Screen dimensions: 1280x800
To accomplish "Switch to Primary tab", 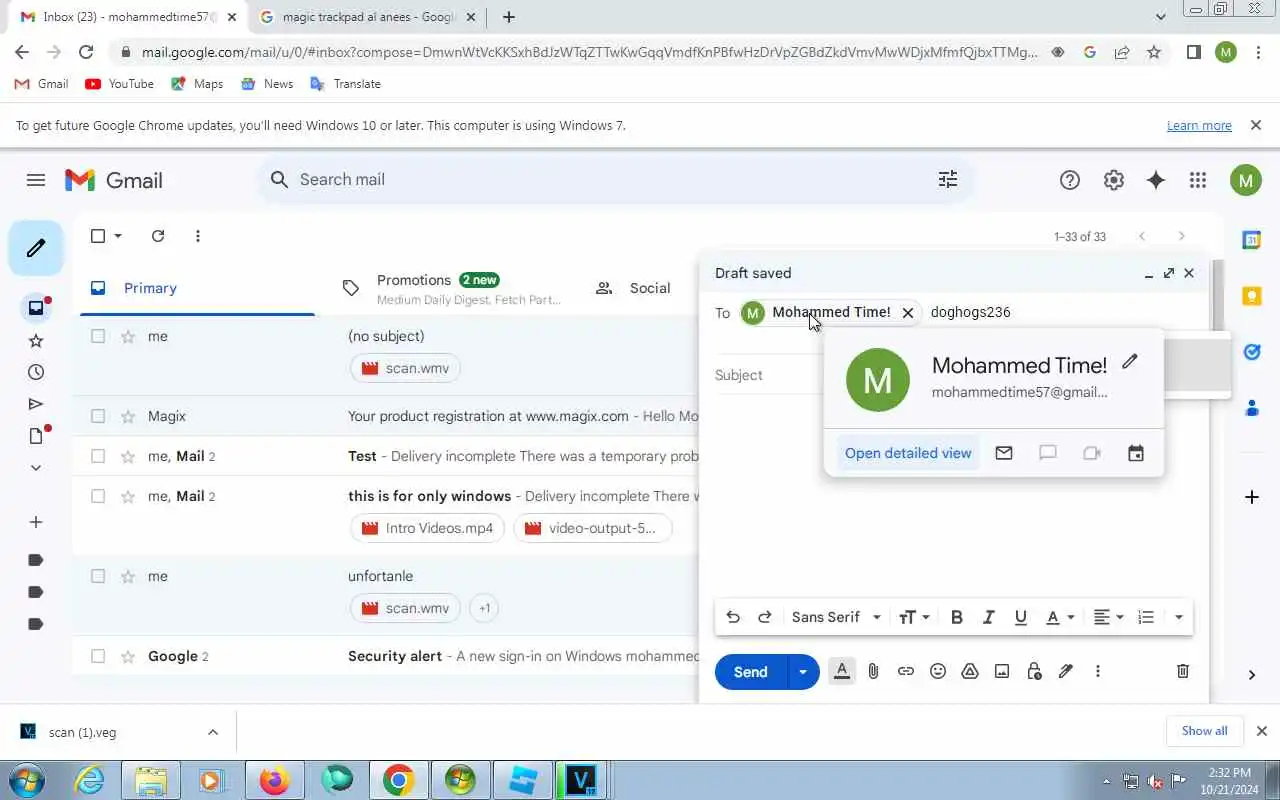I will tap(198, 288).
